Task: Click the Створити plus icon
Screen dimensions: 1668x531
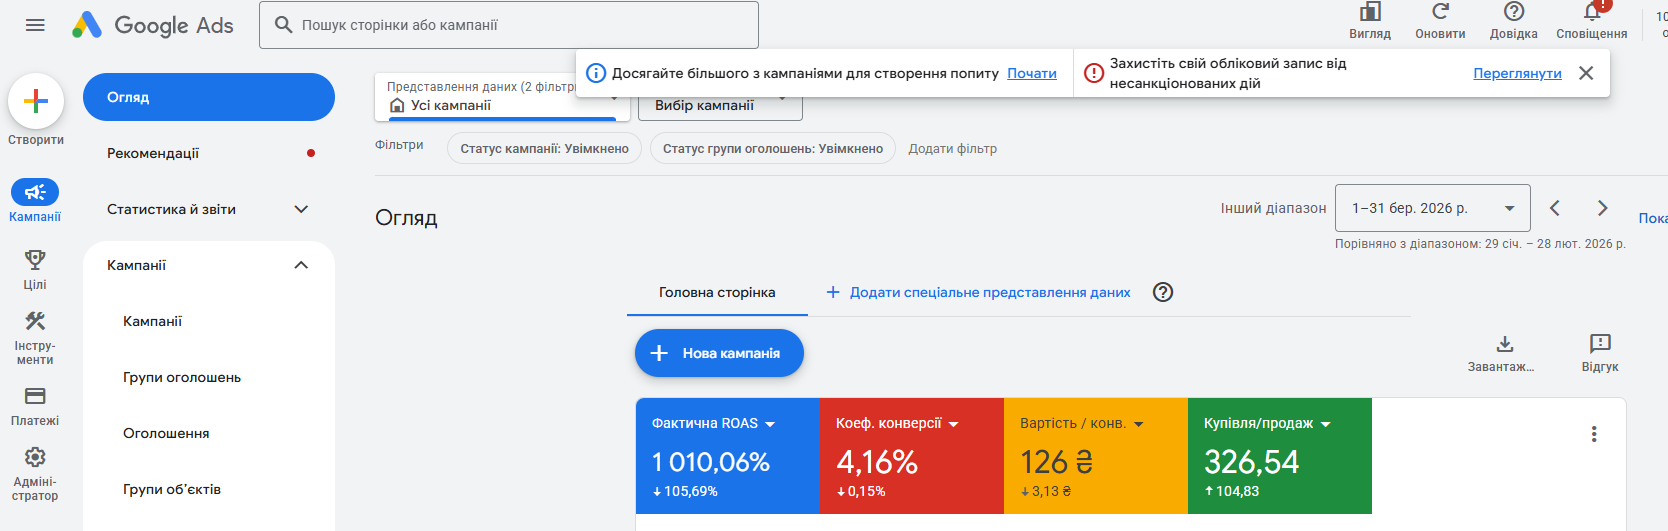Action: (x=36, y=101)
